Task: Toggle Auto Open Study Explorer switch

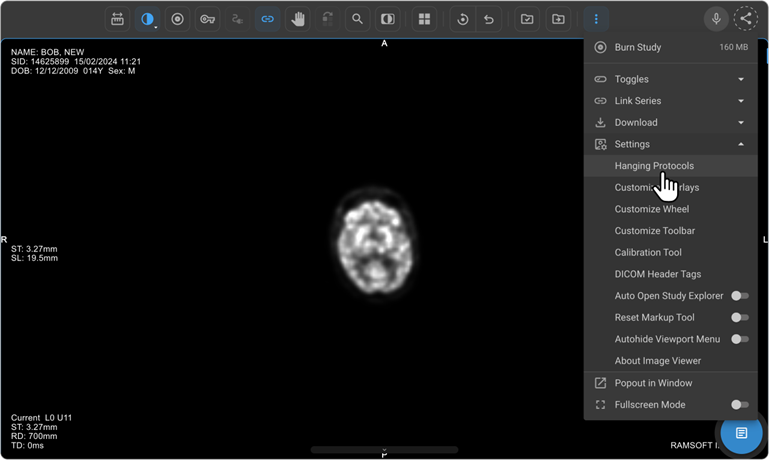Action: click(x=739, y=296)
